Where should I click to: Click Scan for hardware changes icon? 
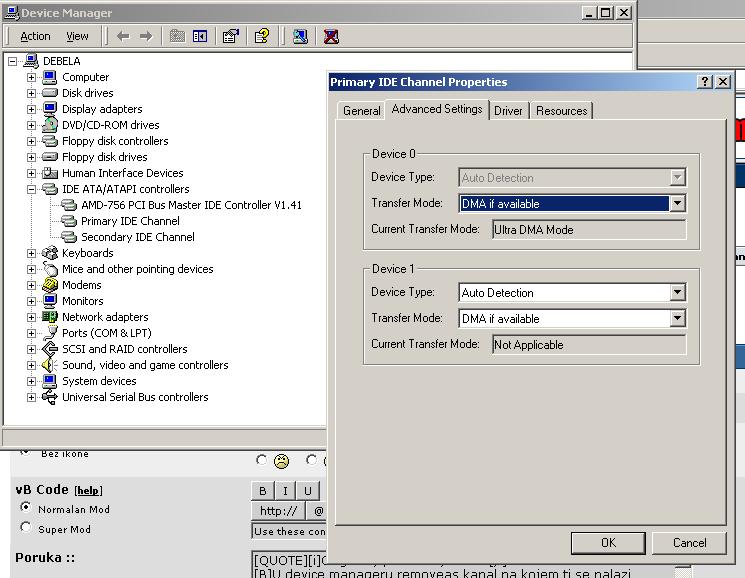pyautogui.click(x=300, y=36)
